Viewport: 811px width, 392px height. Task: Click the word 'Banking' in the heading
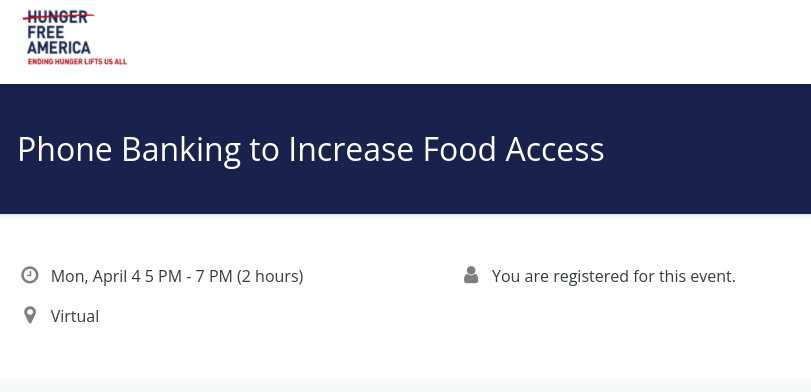coord(182,151)
